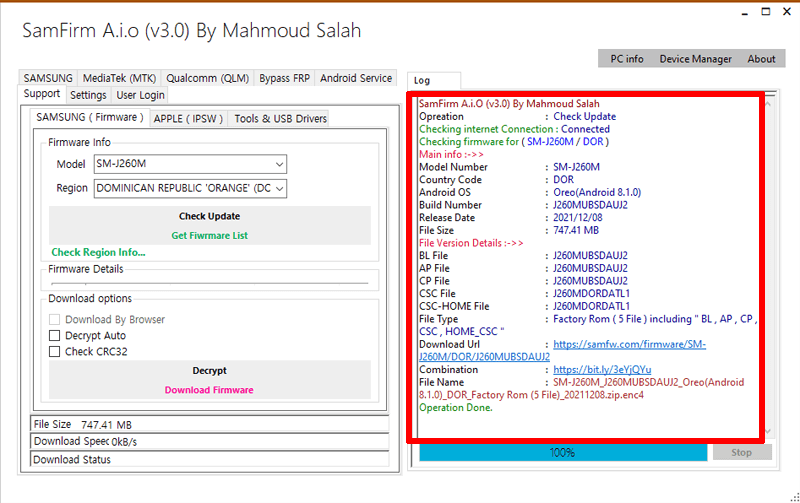Open the APPLE (IPSW) sub-tab
This screenshot has height=503, width=800.
pyautogui.click(x=188, y=118)
